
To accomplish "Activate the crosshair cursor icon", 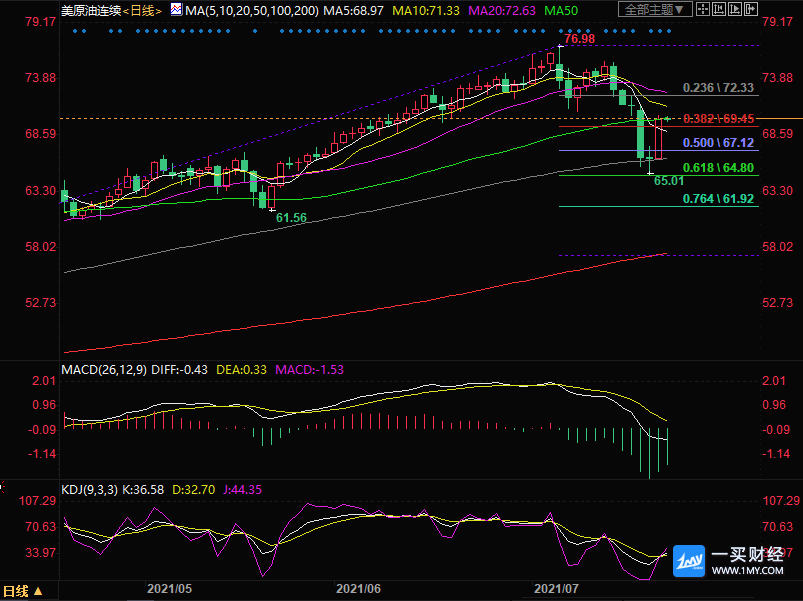I will (703, 9).
